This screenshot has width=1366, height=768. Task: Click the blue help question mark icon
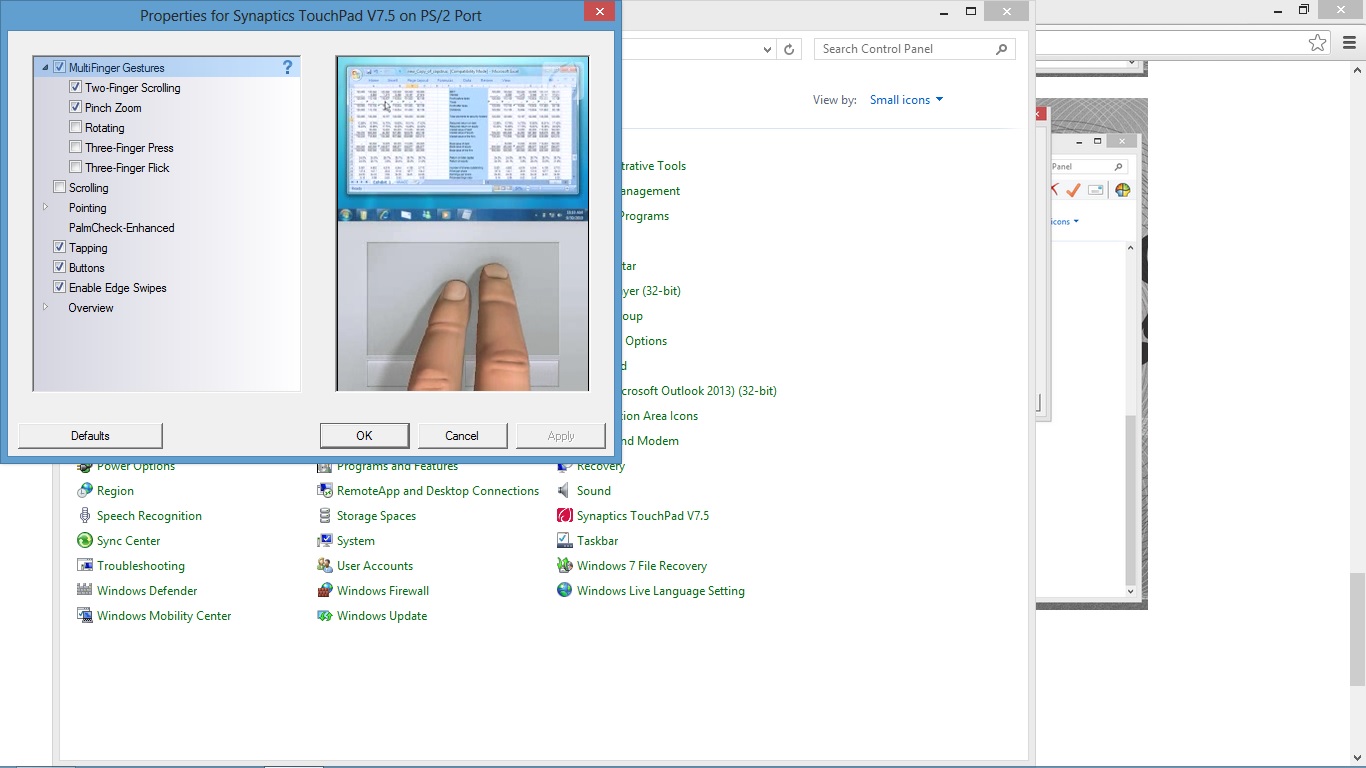coord(287,67)
